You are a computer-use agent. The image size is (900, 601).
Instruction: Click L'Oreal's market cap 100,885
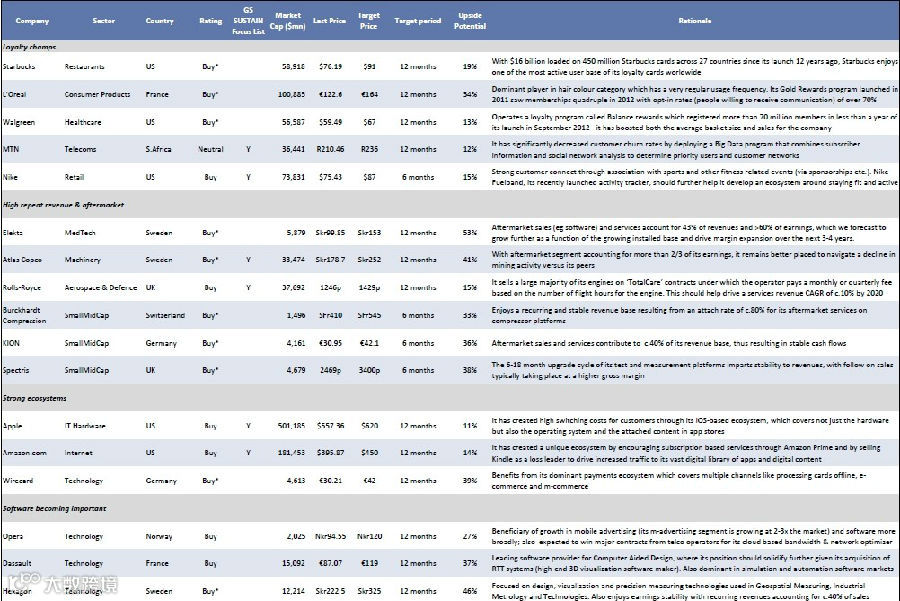point(291,94)
